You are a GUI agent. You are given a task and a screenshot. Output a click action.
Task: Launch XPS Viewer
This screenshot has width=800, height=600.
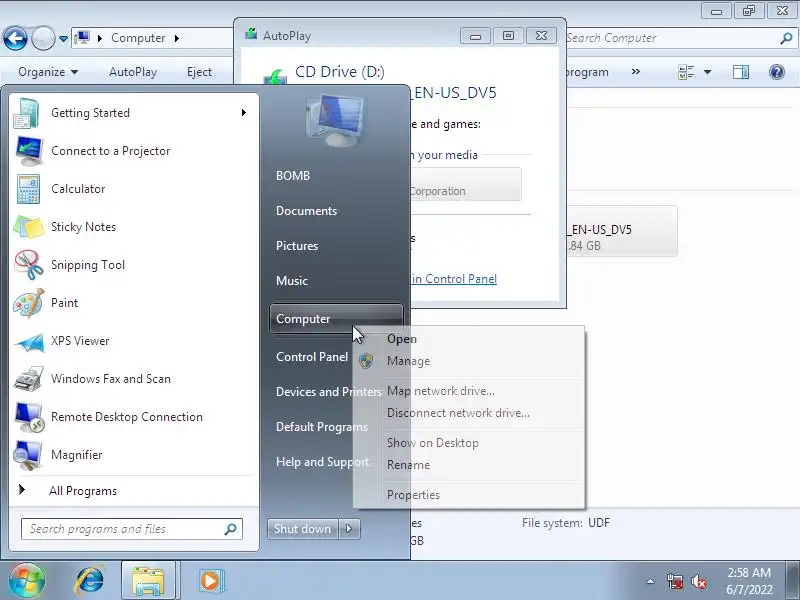[134, 341]
